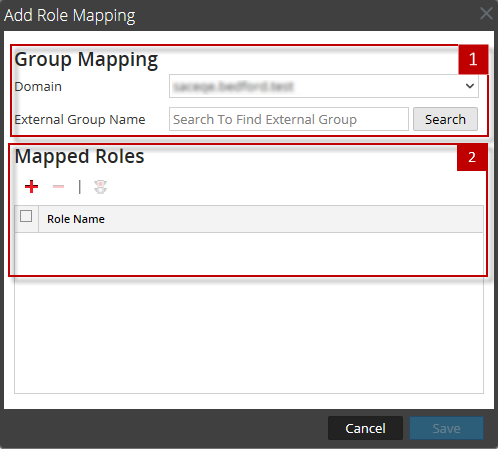Click the External Group Name label
498x449 pixels.
pos(80,119)
